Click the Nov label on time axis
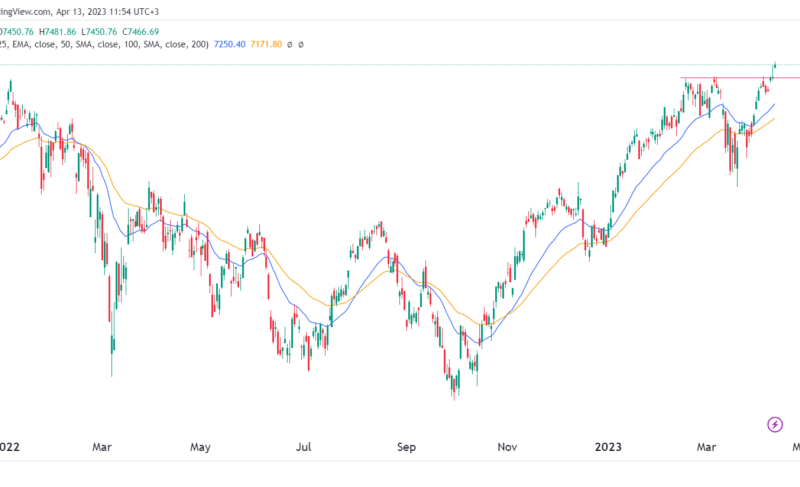This screenshot has width=800, height=487. [x=507, y=447]
